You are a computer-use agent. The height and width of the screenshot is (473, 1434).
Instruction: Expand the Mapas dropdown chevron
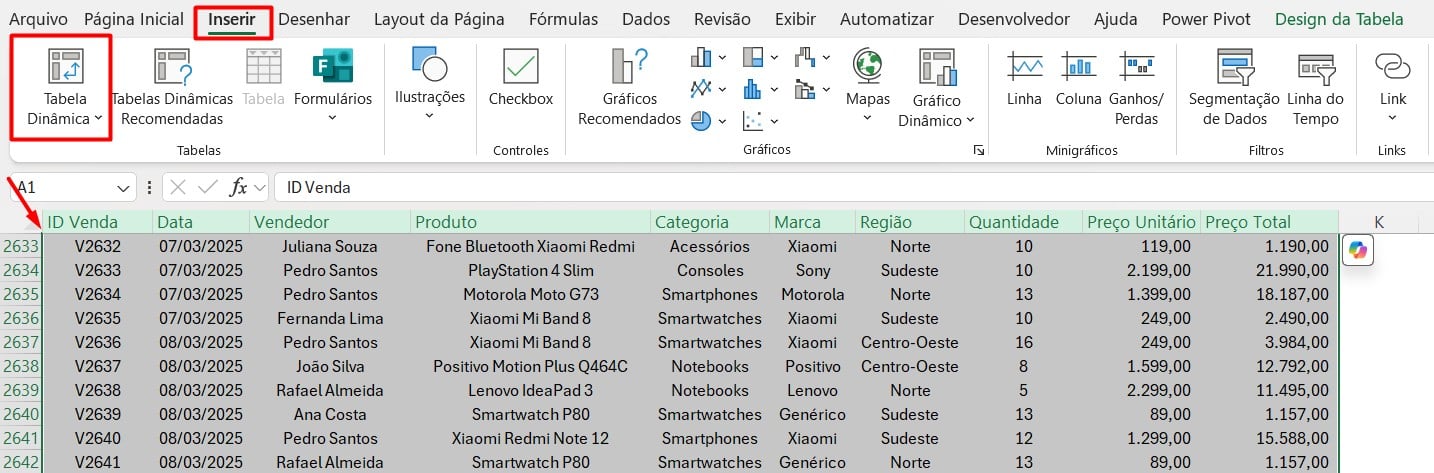pyautogui.click(x=867, y=118)
